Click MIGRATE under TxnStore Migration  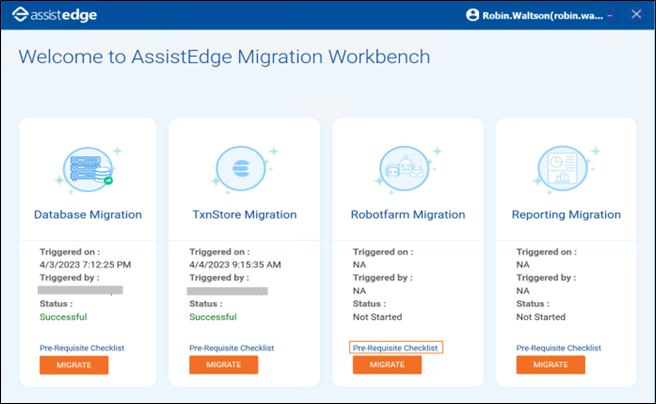pyautogui.click(x=223, y=365)
